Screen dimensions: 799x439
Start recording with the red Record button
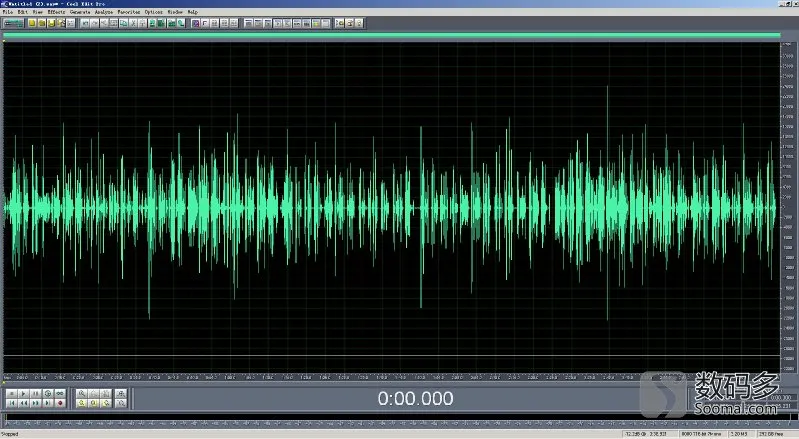pos(60,403)
